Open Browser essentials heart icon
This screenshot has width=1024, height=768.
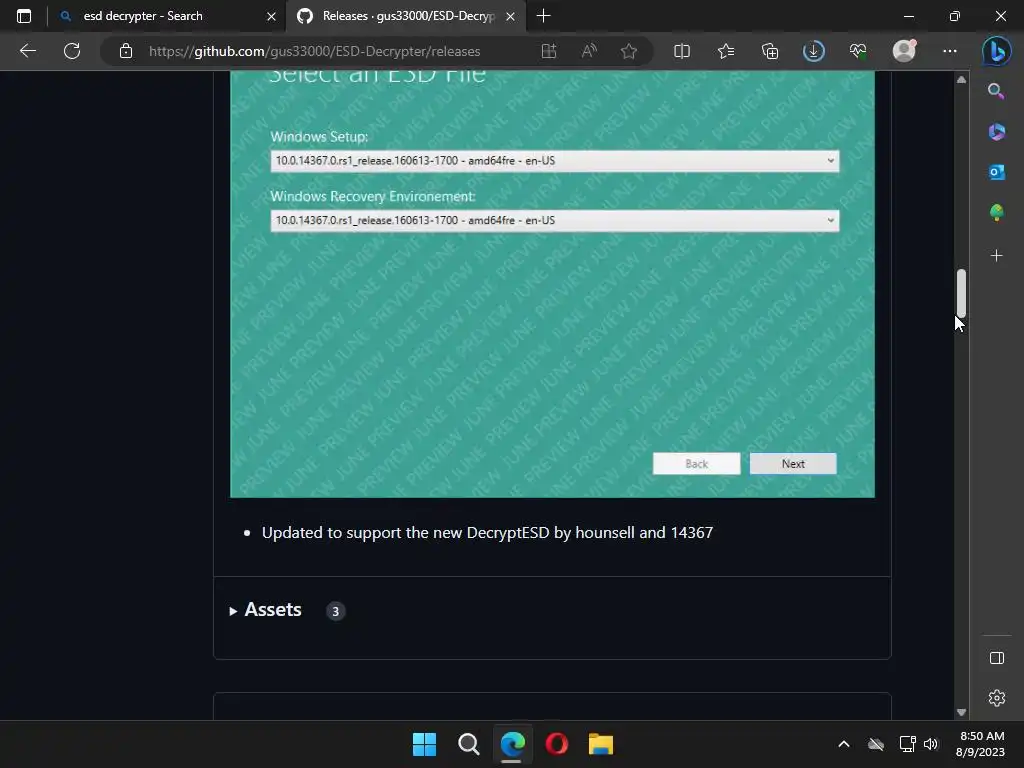(858, 51)
